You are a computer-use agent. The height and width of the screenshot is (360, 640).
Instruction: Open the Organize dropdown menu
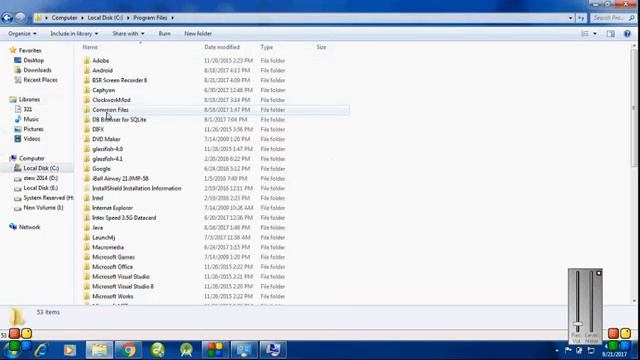click(22, 33)
